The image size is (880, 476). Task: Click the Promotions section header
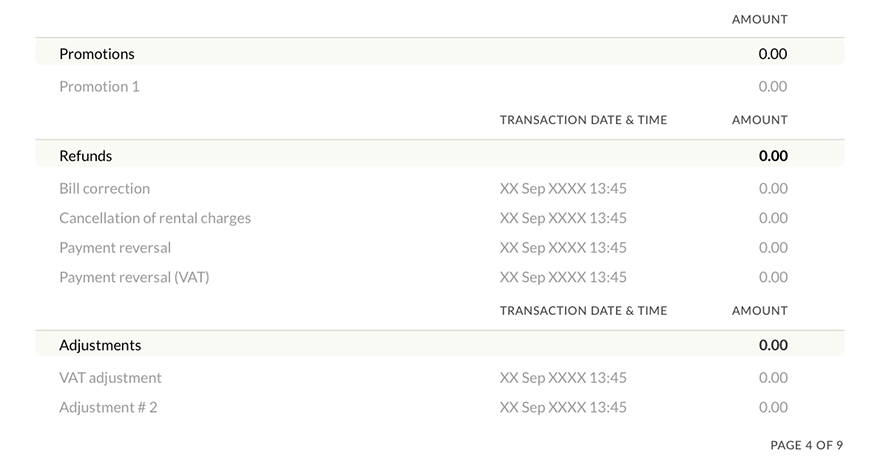point(97,54)
